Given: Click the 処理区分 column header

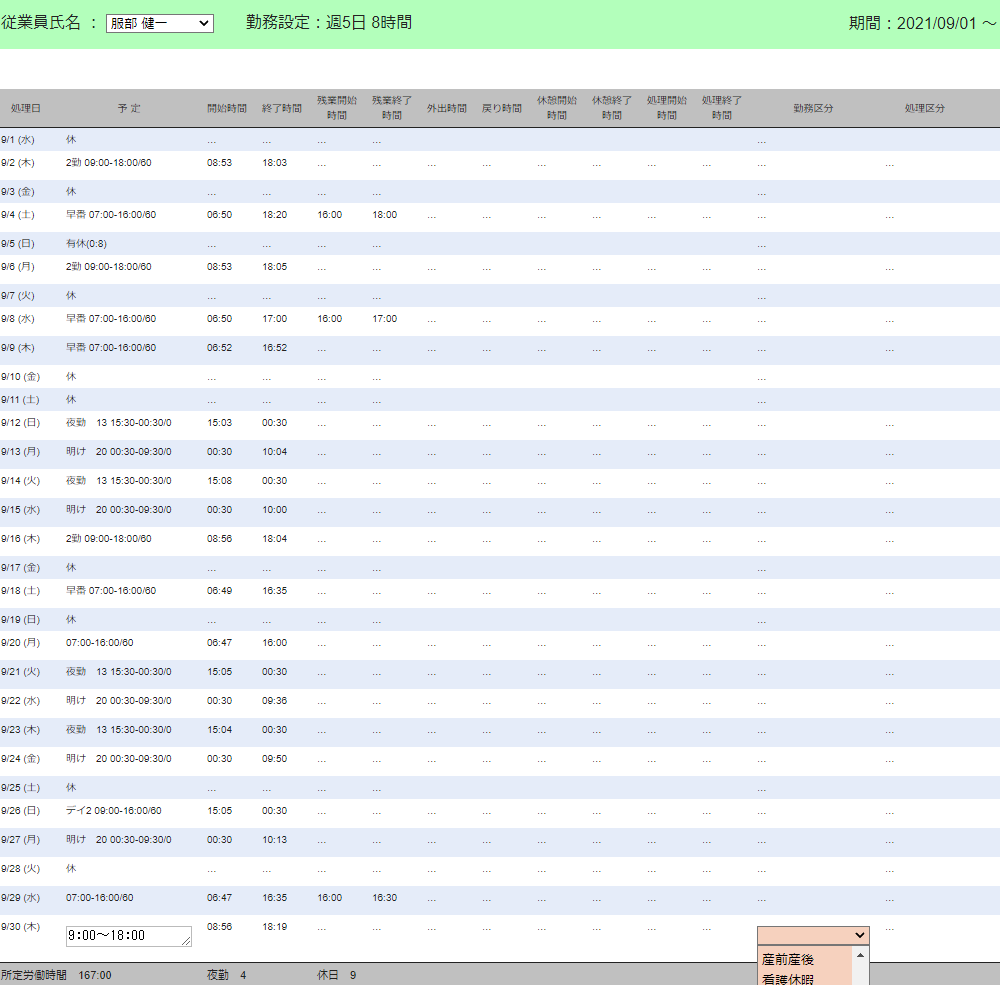Looking at the screenshot, I should pyautogui.click(x=924, y=108).
